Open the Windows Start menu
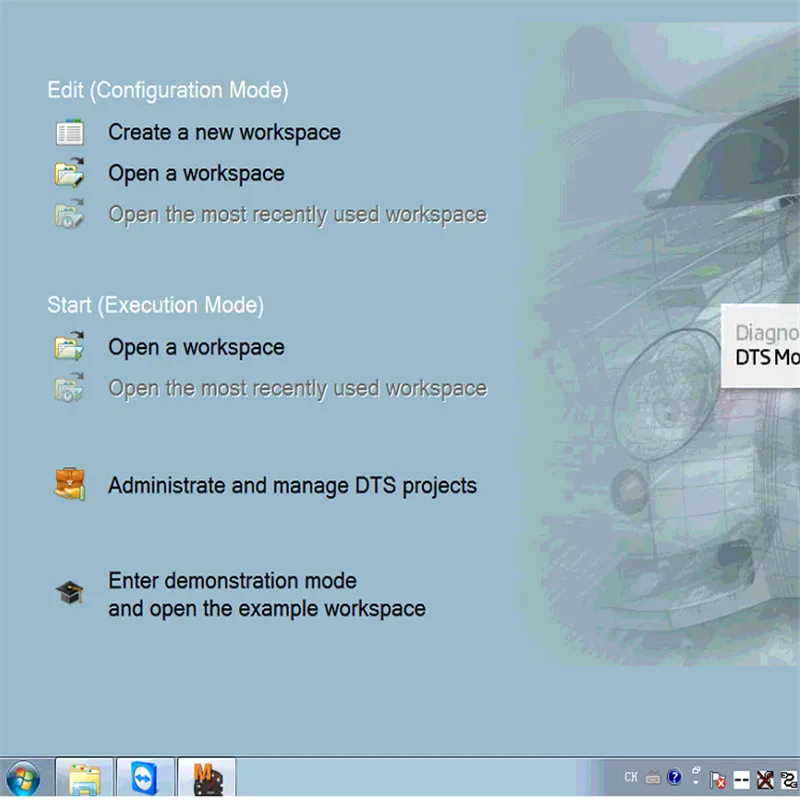800x800 pixels. coord(22,779)
